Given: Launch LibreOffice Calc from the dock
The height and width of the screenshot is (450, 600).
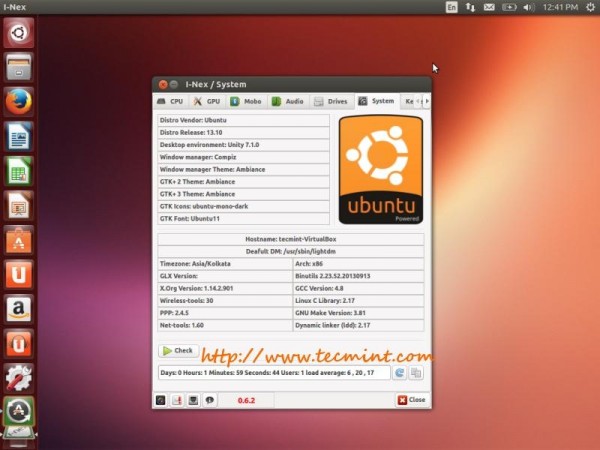Looking at the screenshot, I should pyautogui.click(x=18, y=171).
